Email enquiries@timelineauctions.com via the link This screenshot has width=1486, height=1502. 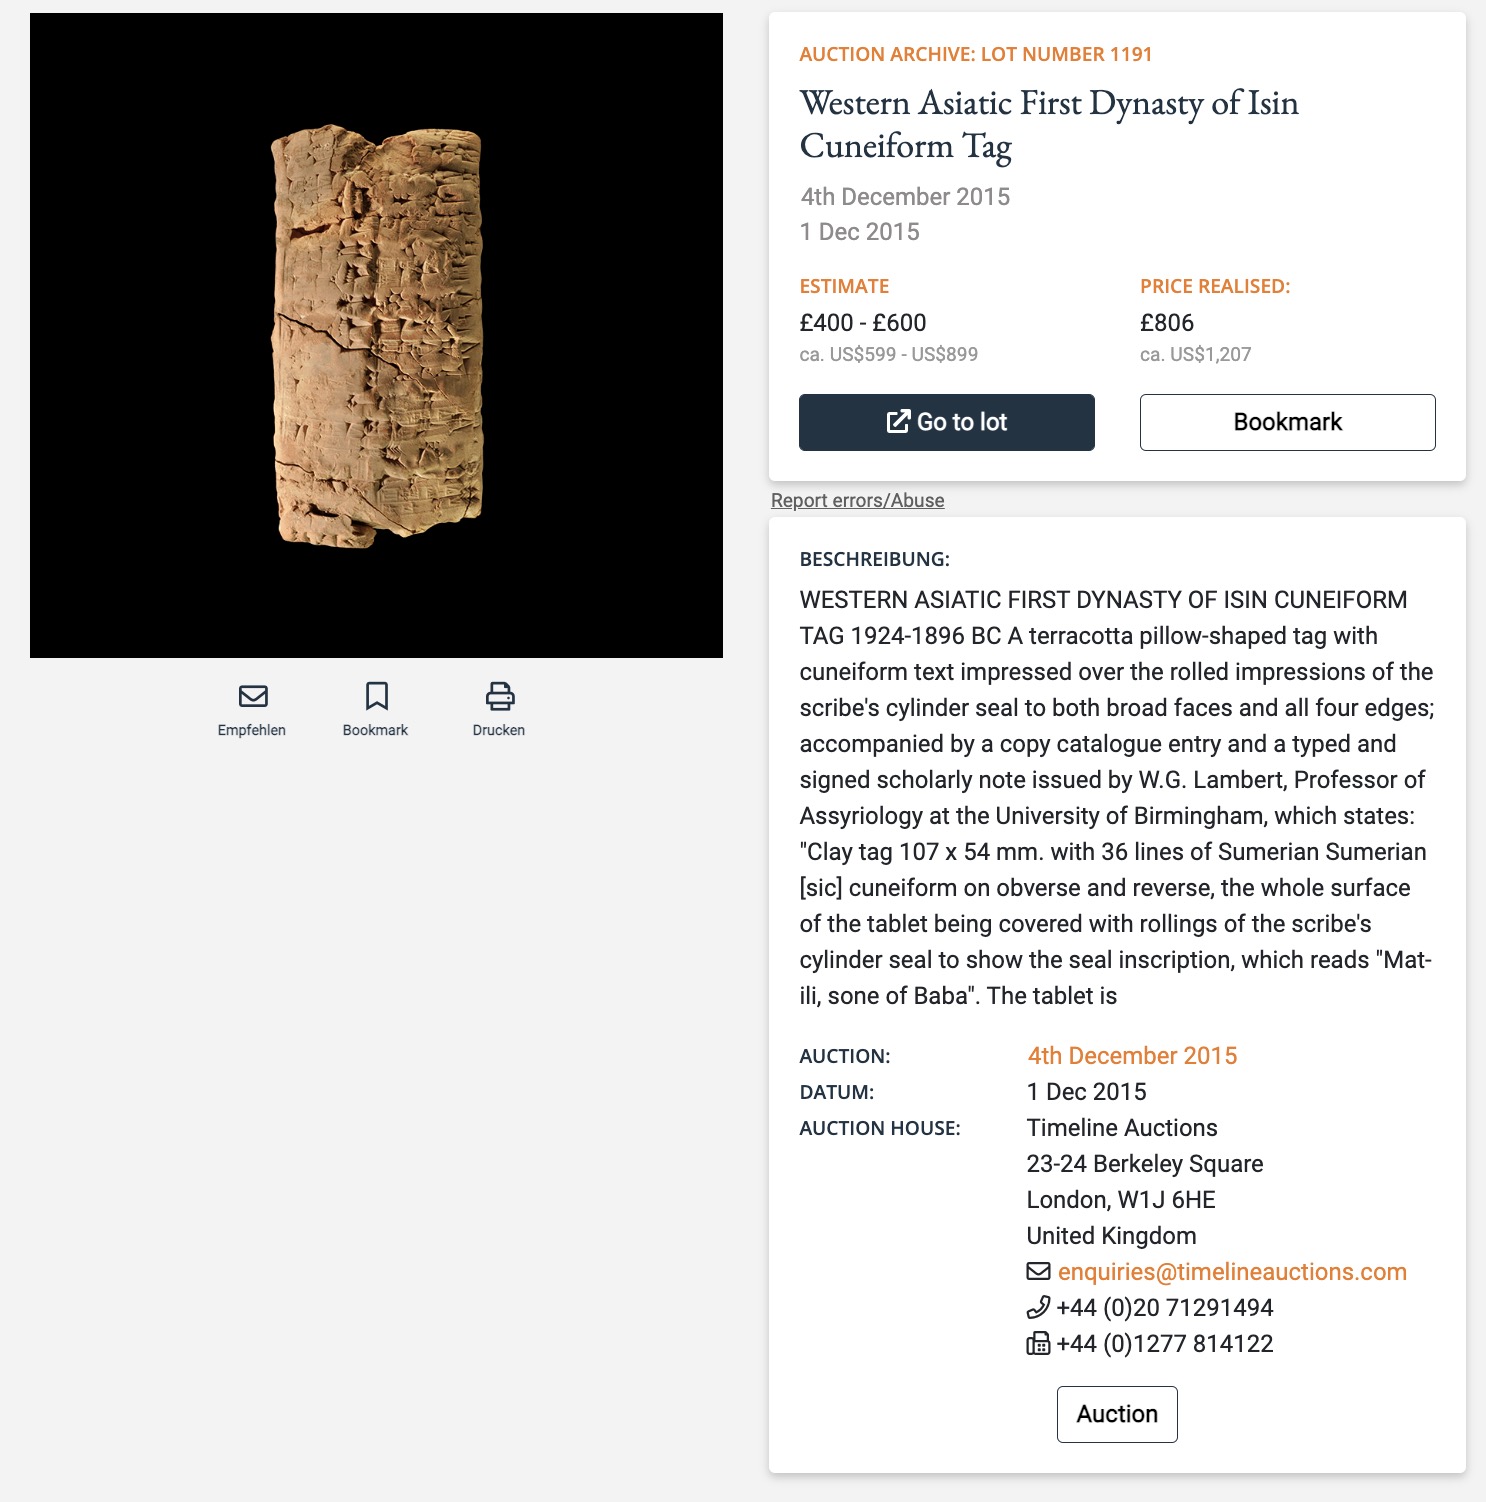pyautogui.click(x=1232, y=1272)
